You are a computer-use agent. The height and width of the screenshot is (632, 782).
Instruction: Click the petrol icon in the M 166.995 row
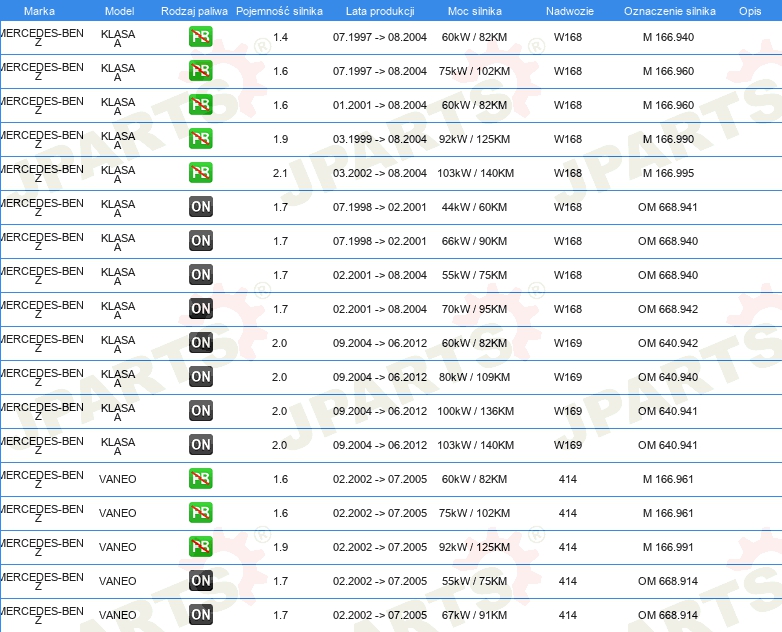pyautogui.click(x=200, y=173)
